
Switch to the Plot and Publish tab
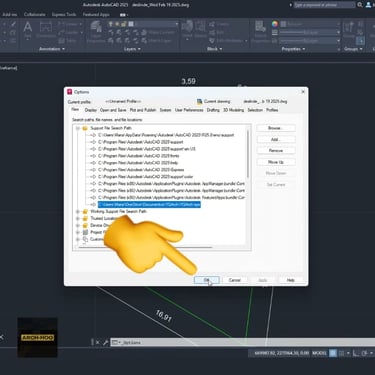click(x=143, y=110)
